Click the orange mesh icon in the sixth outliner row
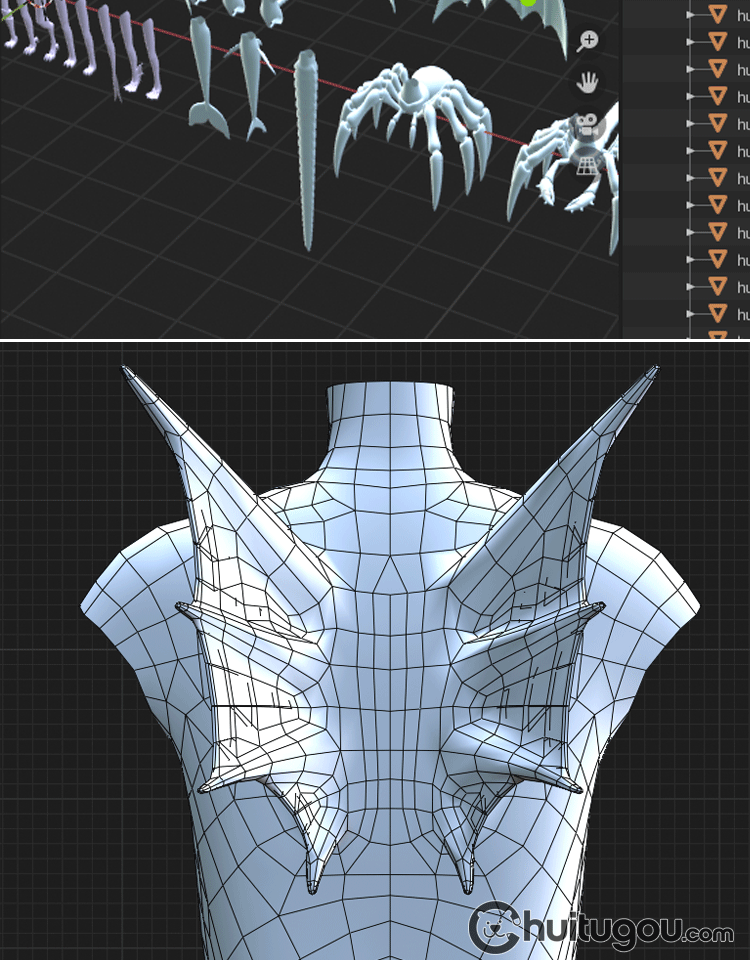Image resolution: width=750 pixels, height=960 pixels. pos(717,151)
